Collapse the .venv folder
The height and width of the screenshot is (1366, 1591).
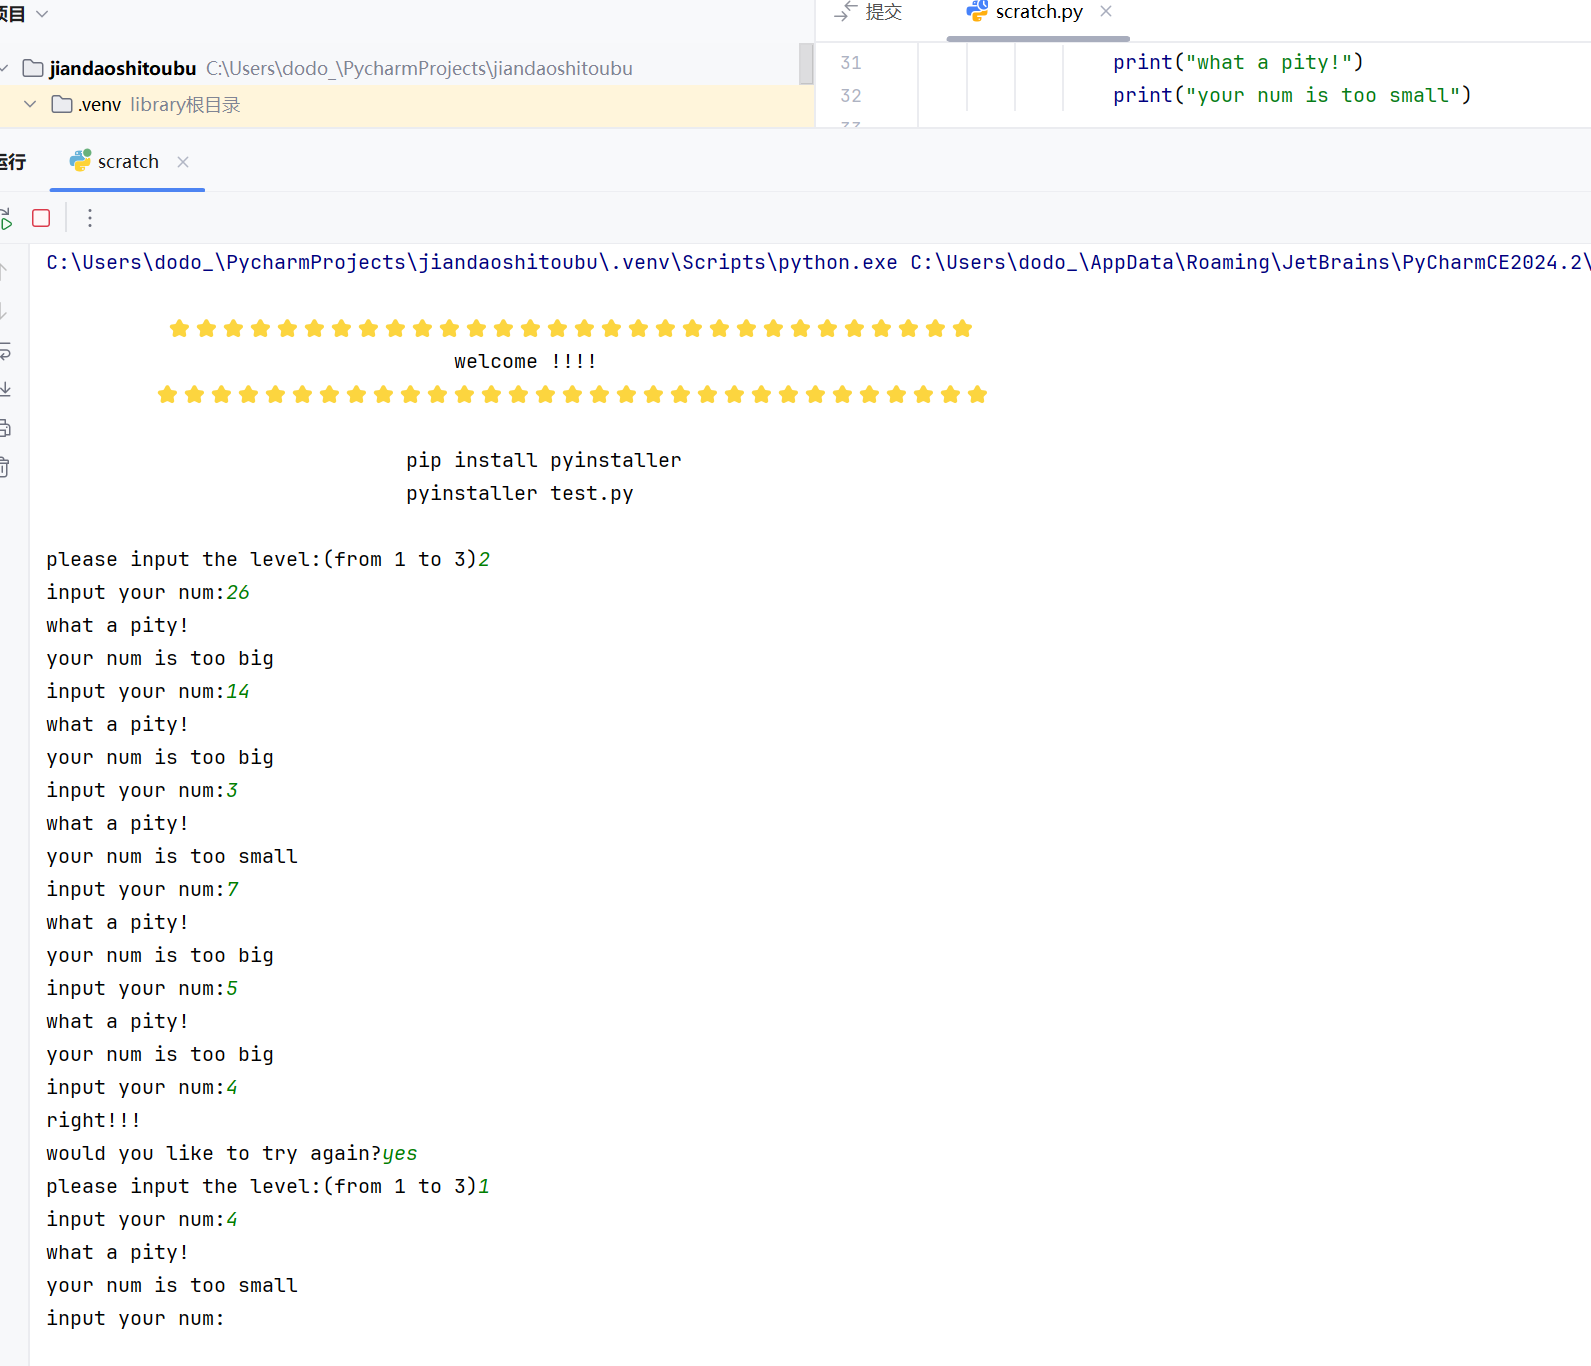pyautogui.click(x=30, y=104)
